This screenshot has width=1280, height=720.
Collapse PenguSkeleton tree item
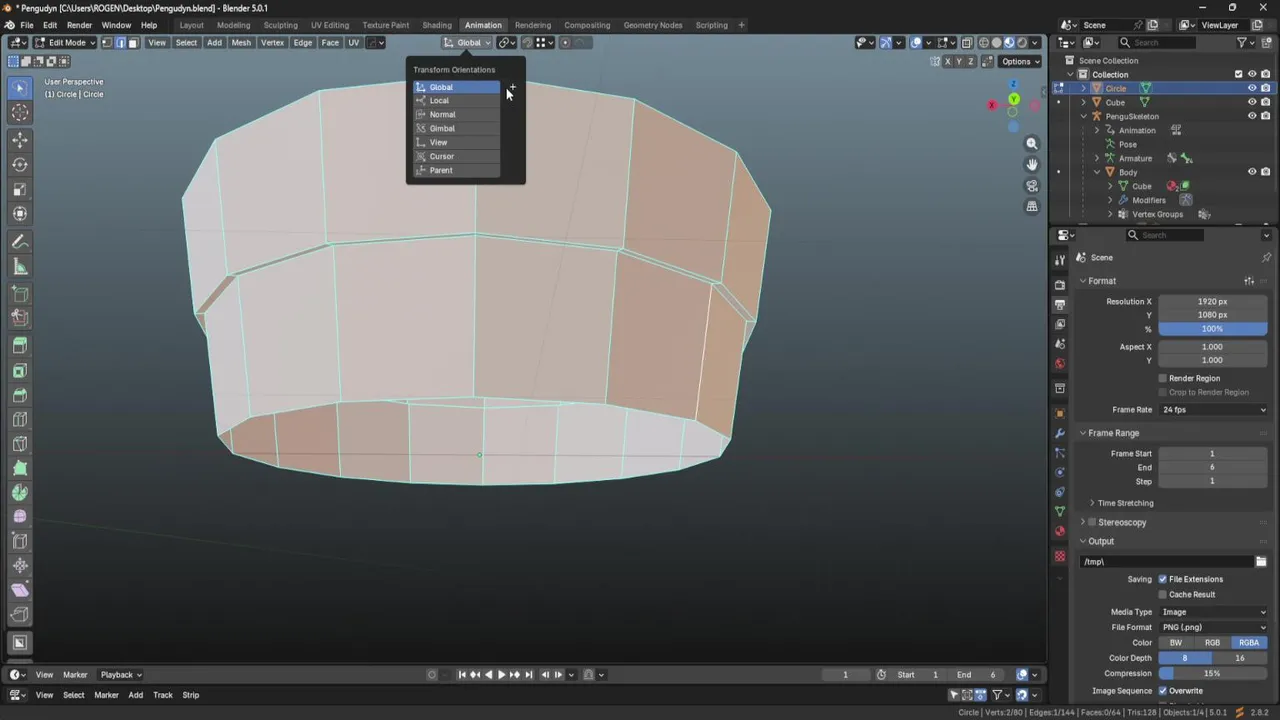point(1083,116)
